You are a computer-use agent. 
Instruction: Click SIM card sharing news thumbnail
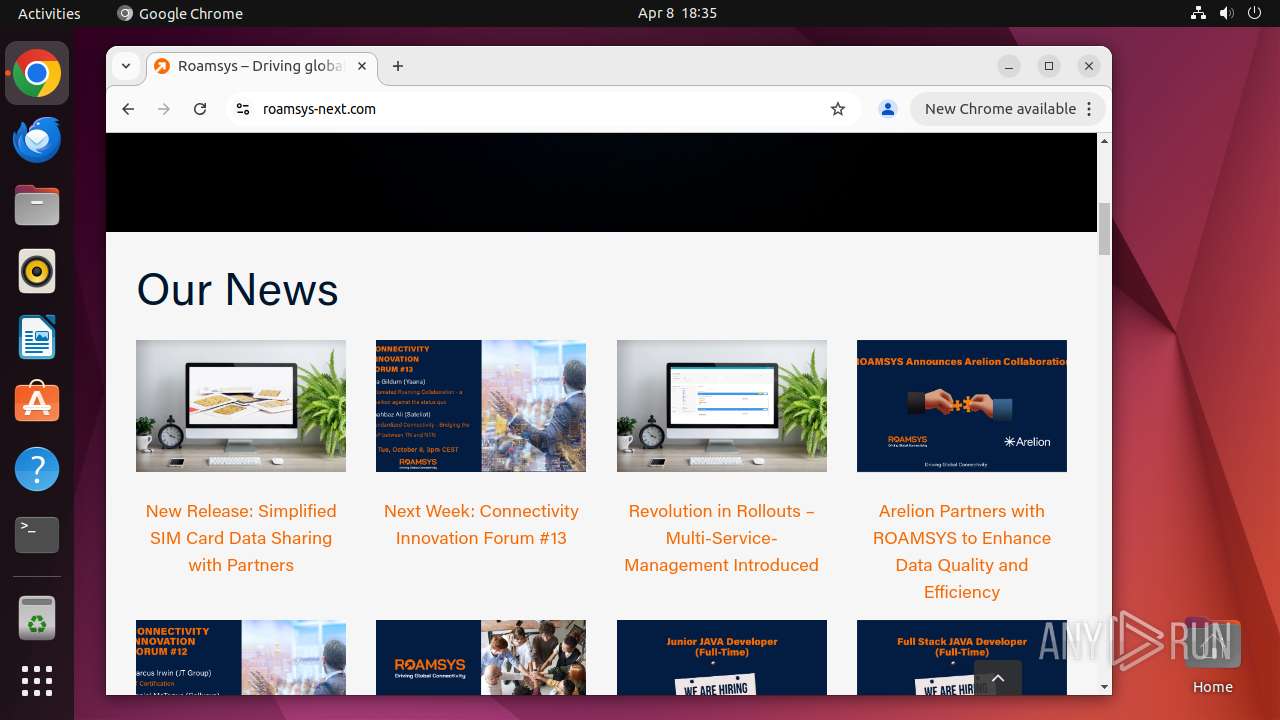coord(241,406)
